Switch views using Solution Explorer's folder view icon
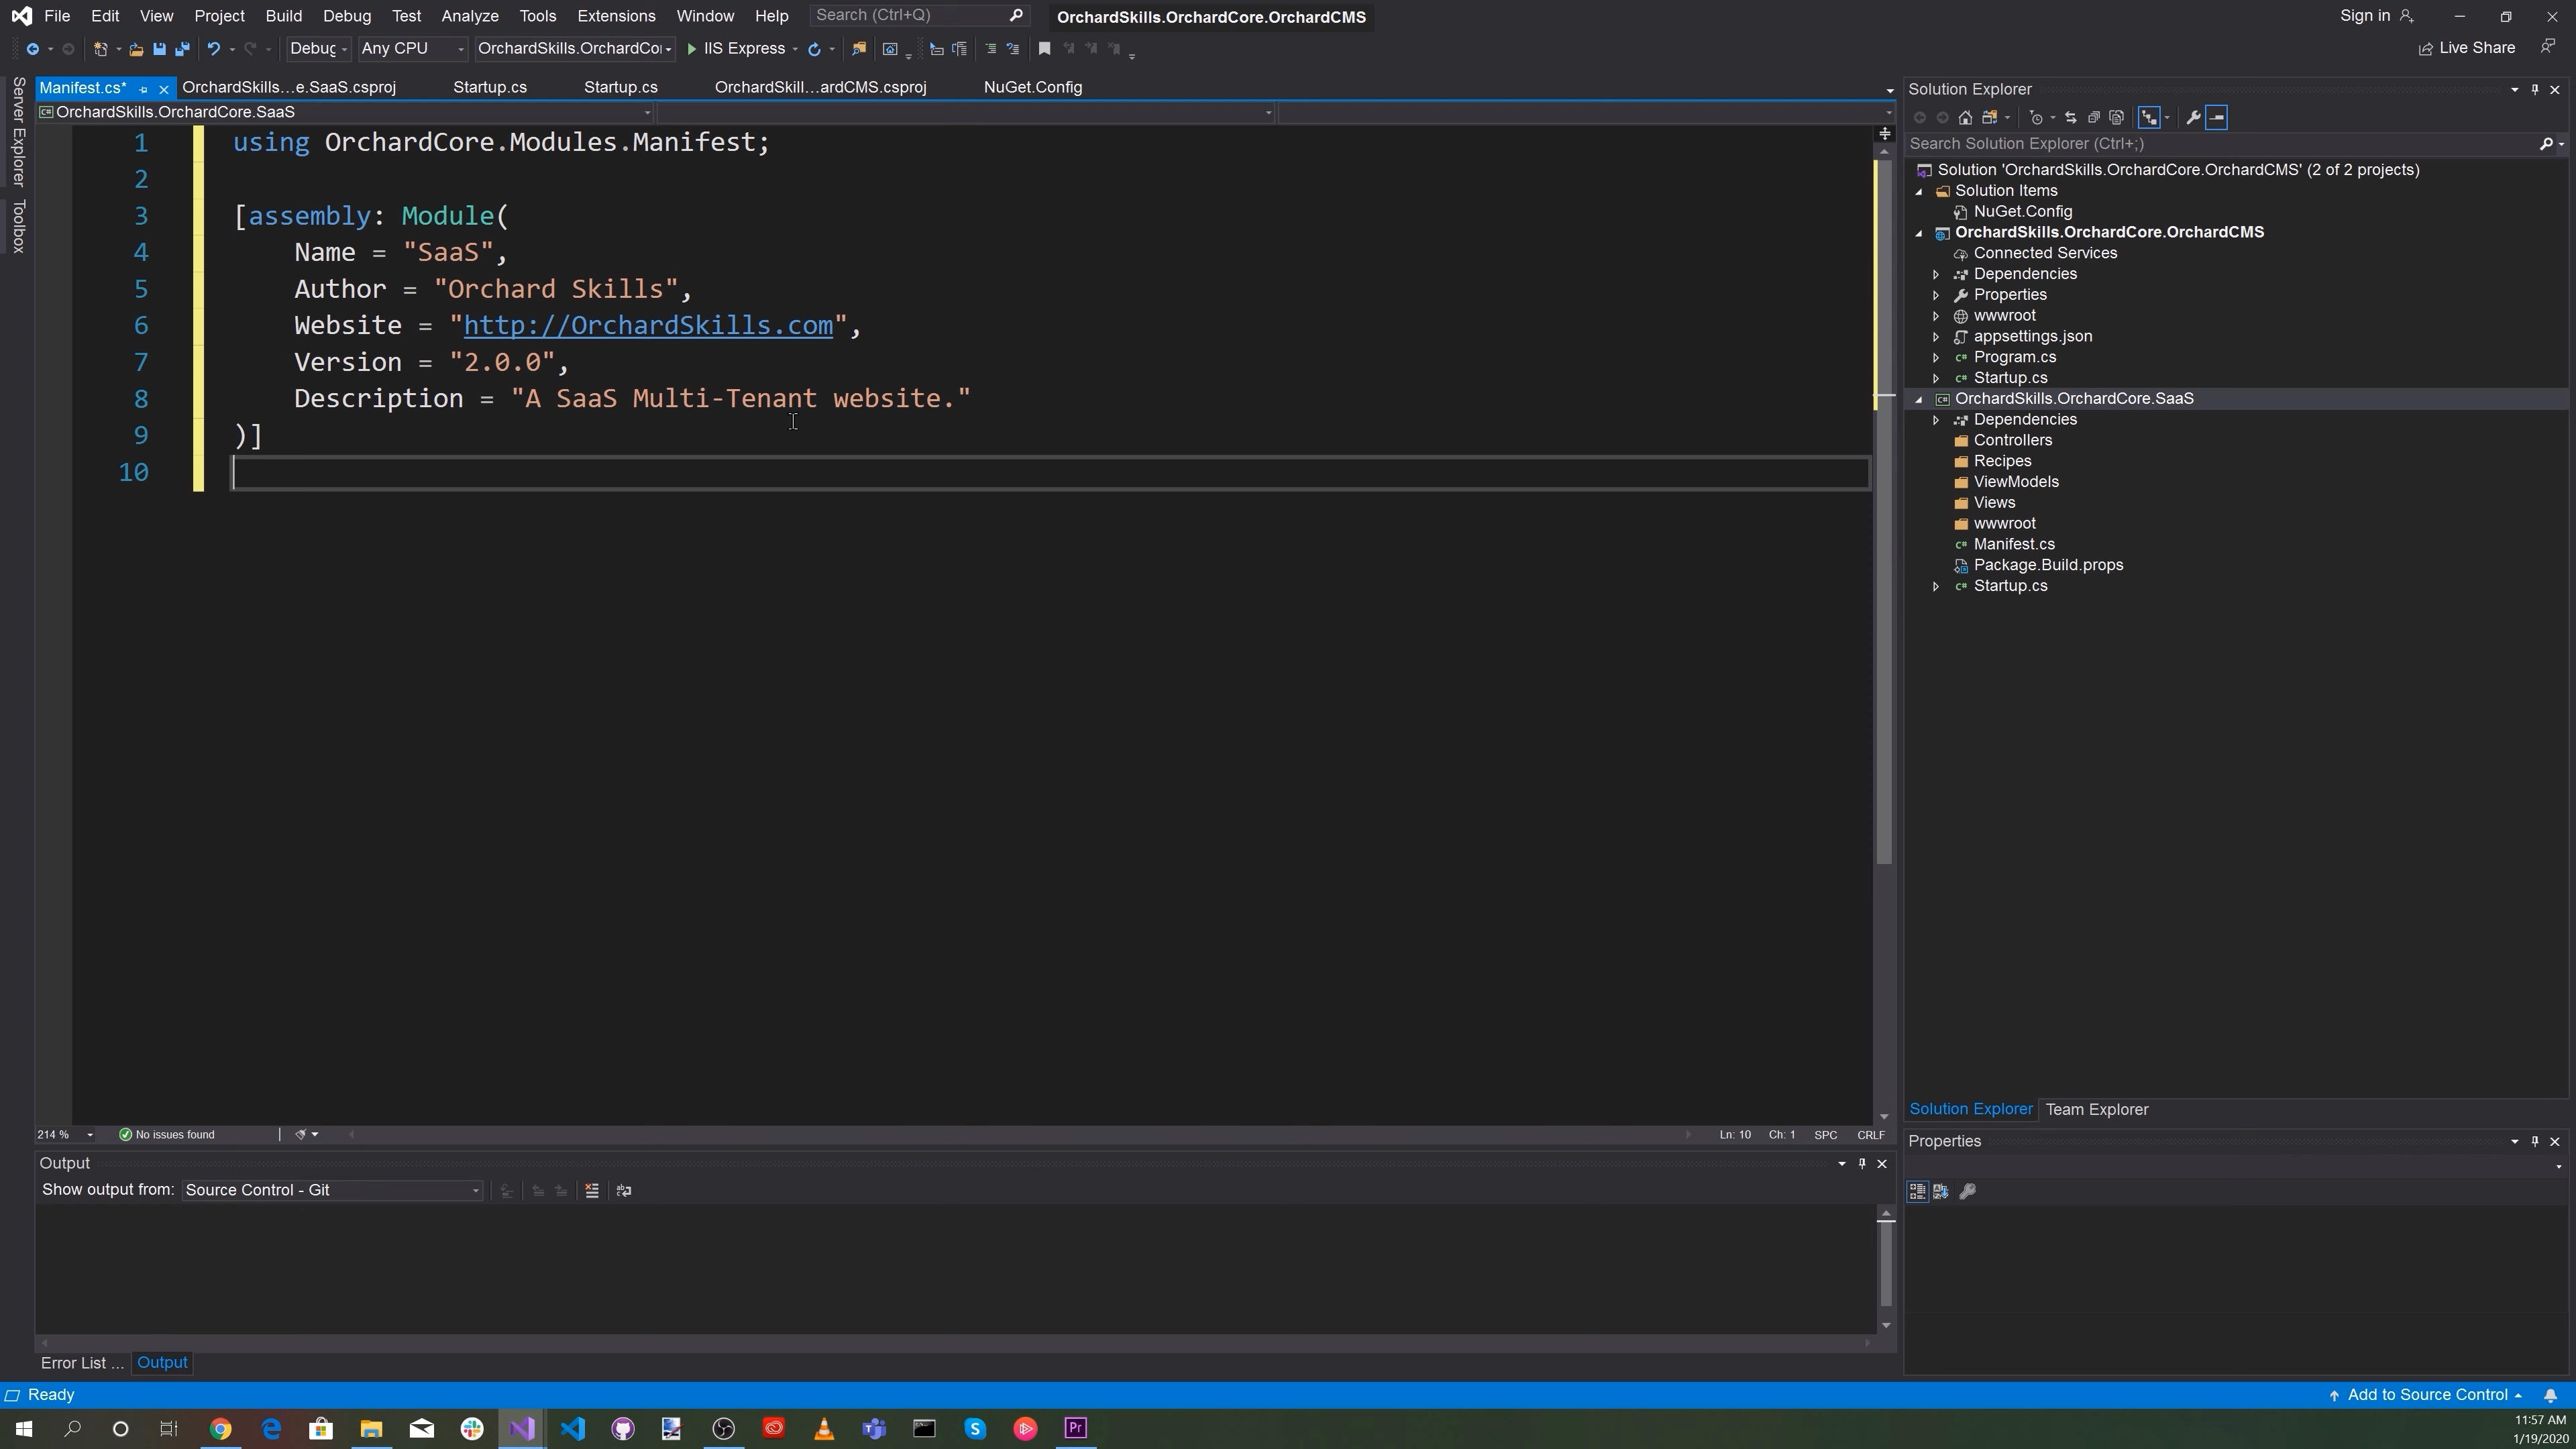Viewport: 2576px width, 1449px height. pyautogui.click(x=1990, y=118)
